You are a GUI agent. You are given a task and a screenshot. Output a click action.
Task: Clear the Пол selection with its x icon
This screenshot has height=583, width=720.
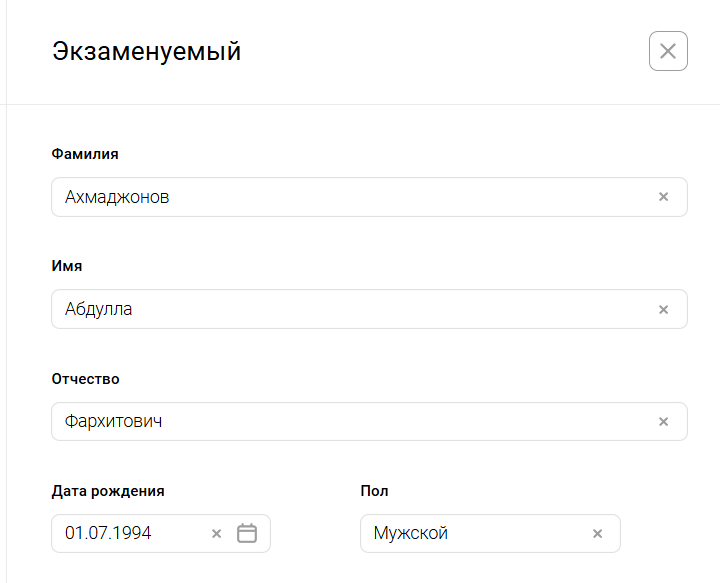[597, 534]
